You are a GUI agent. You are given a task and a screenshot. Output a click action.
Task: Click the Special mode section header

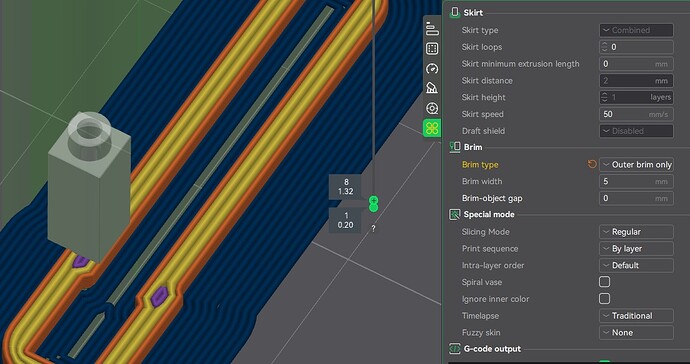point(488,215)
